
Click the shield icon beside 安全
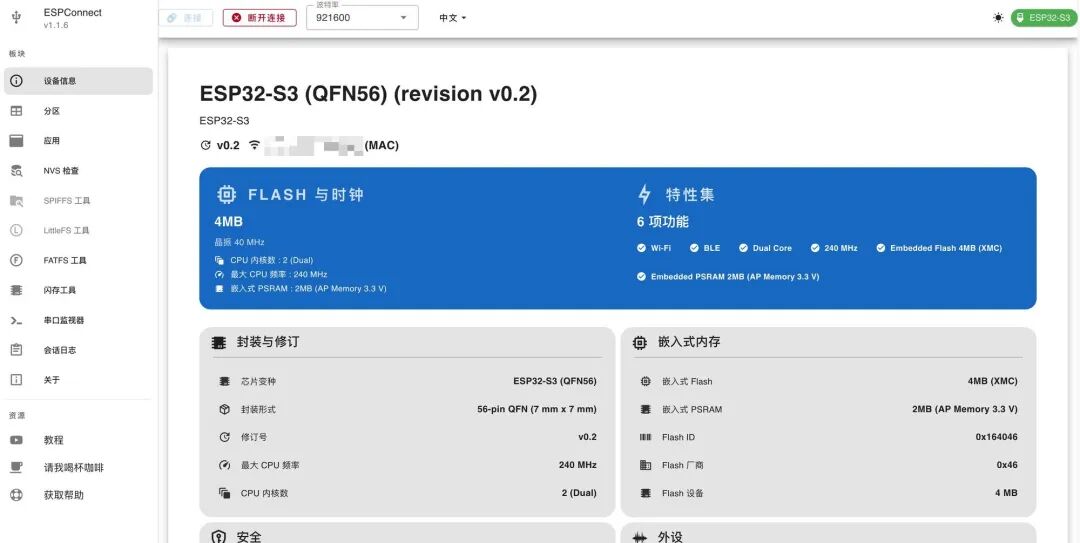218,537
